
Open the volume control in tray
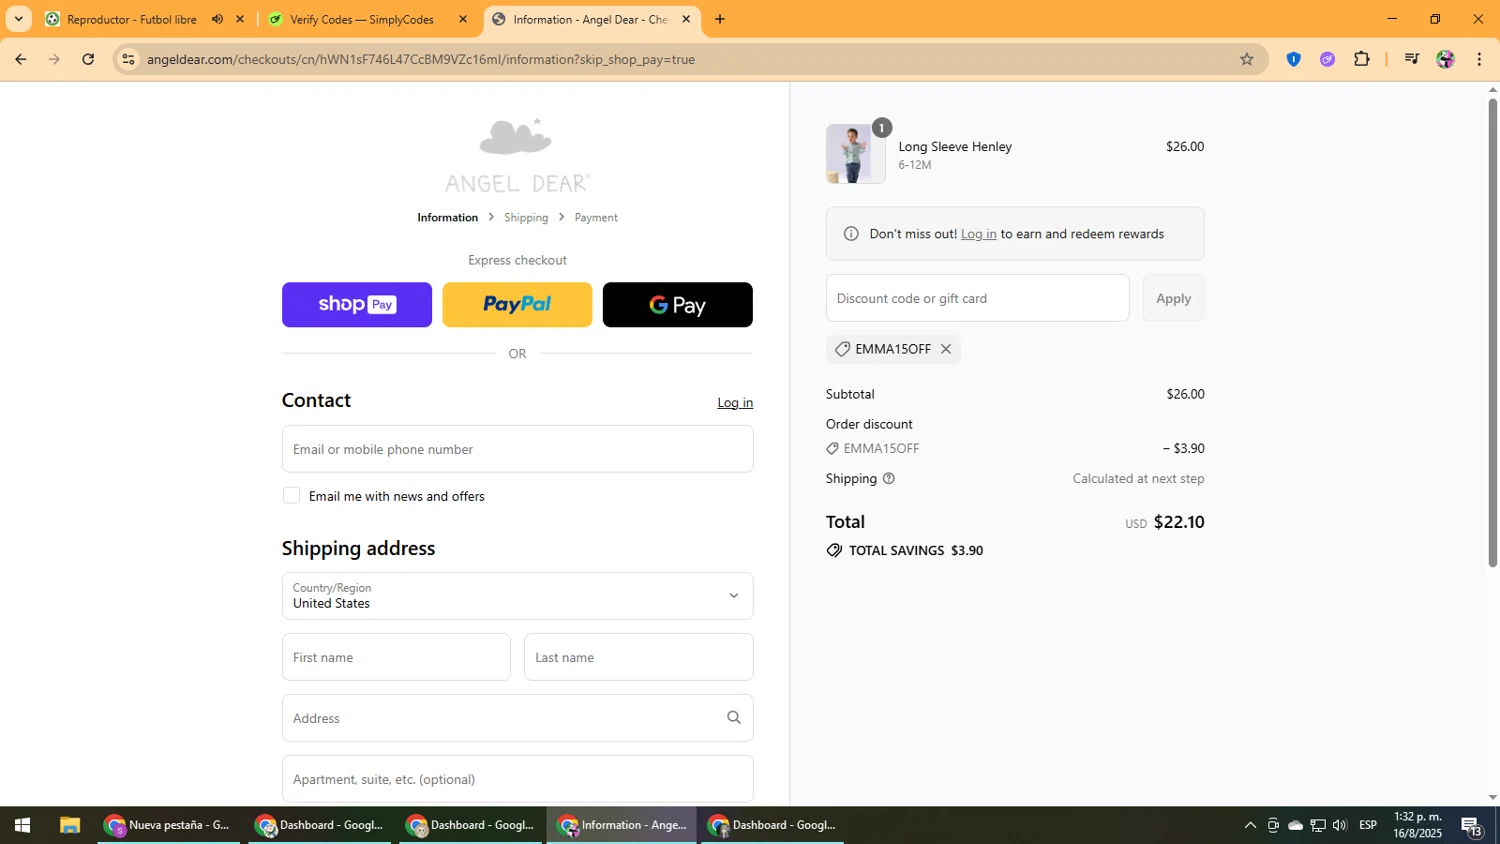pyautogui.click(x=1339, y=825)
